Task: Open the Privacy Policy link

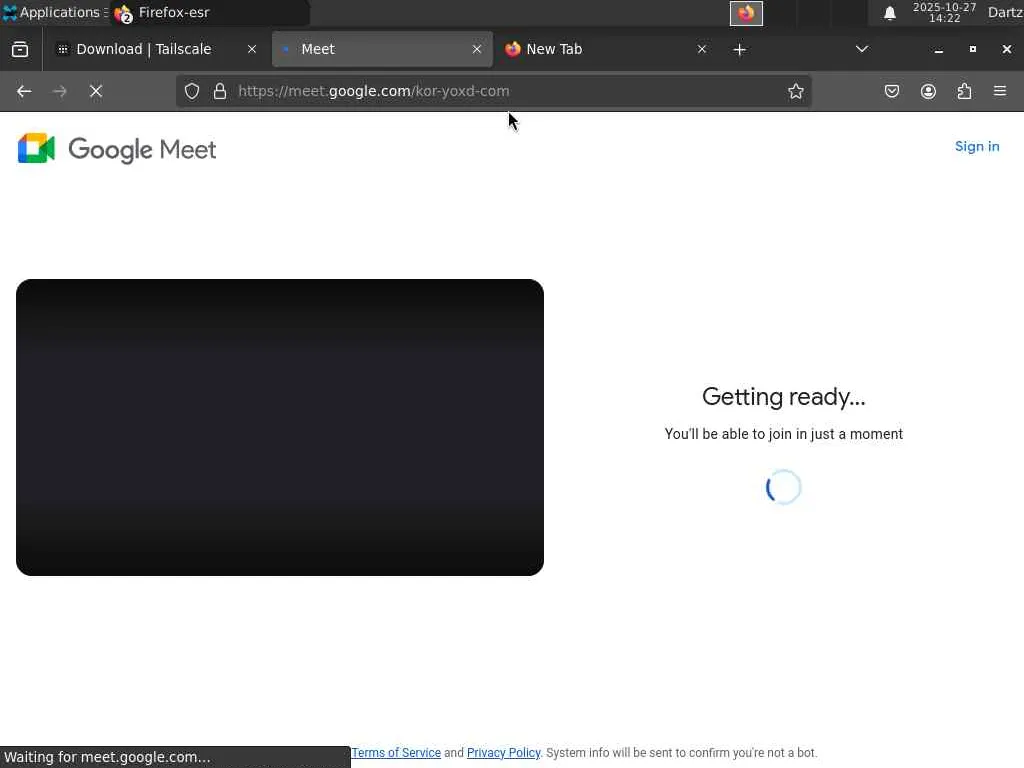Action: (504, 752)
